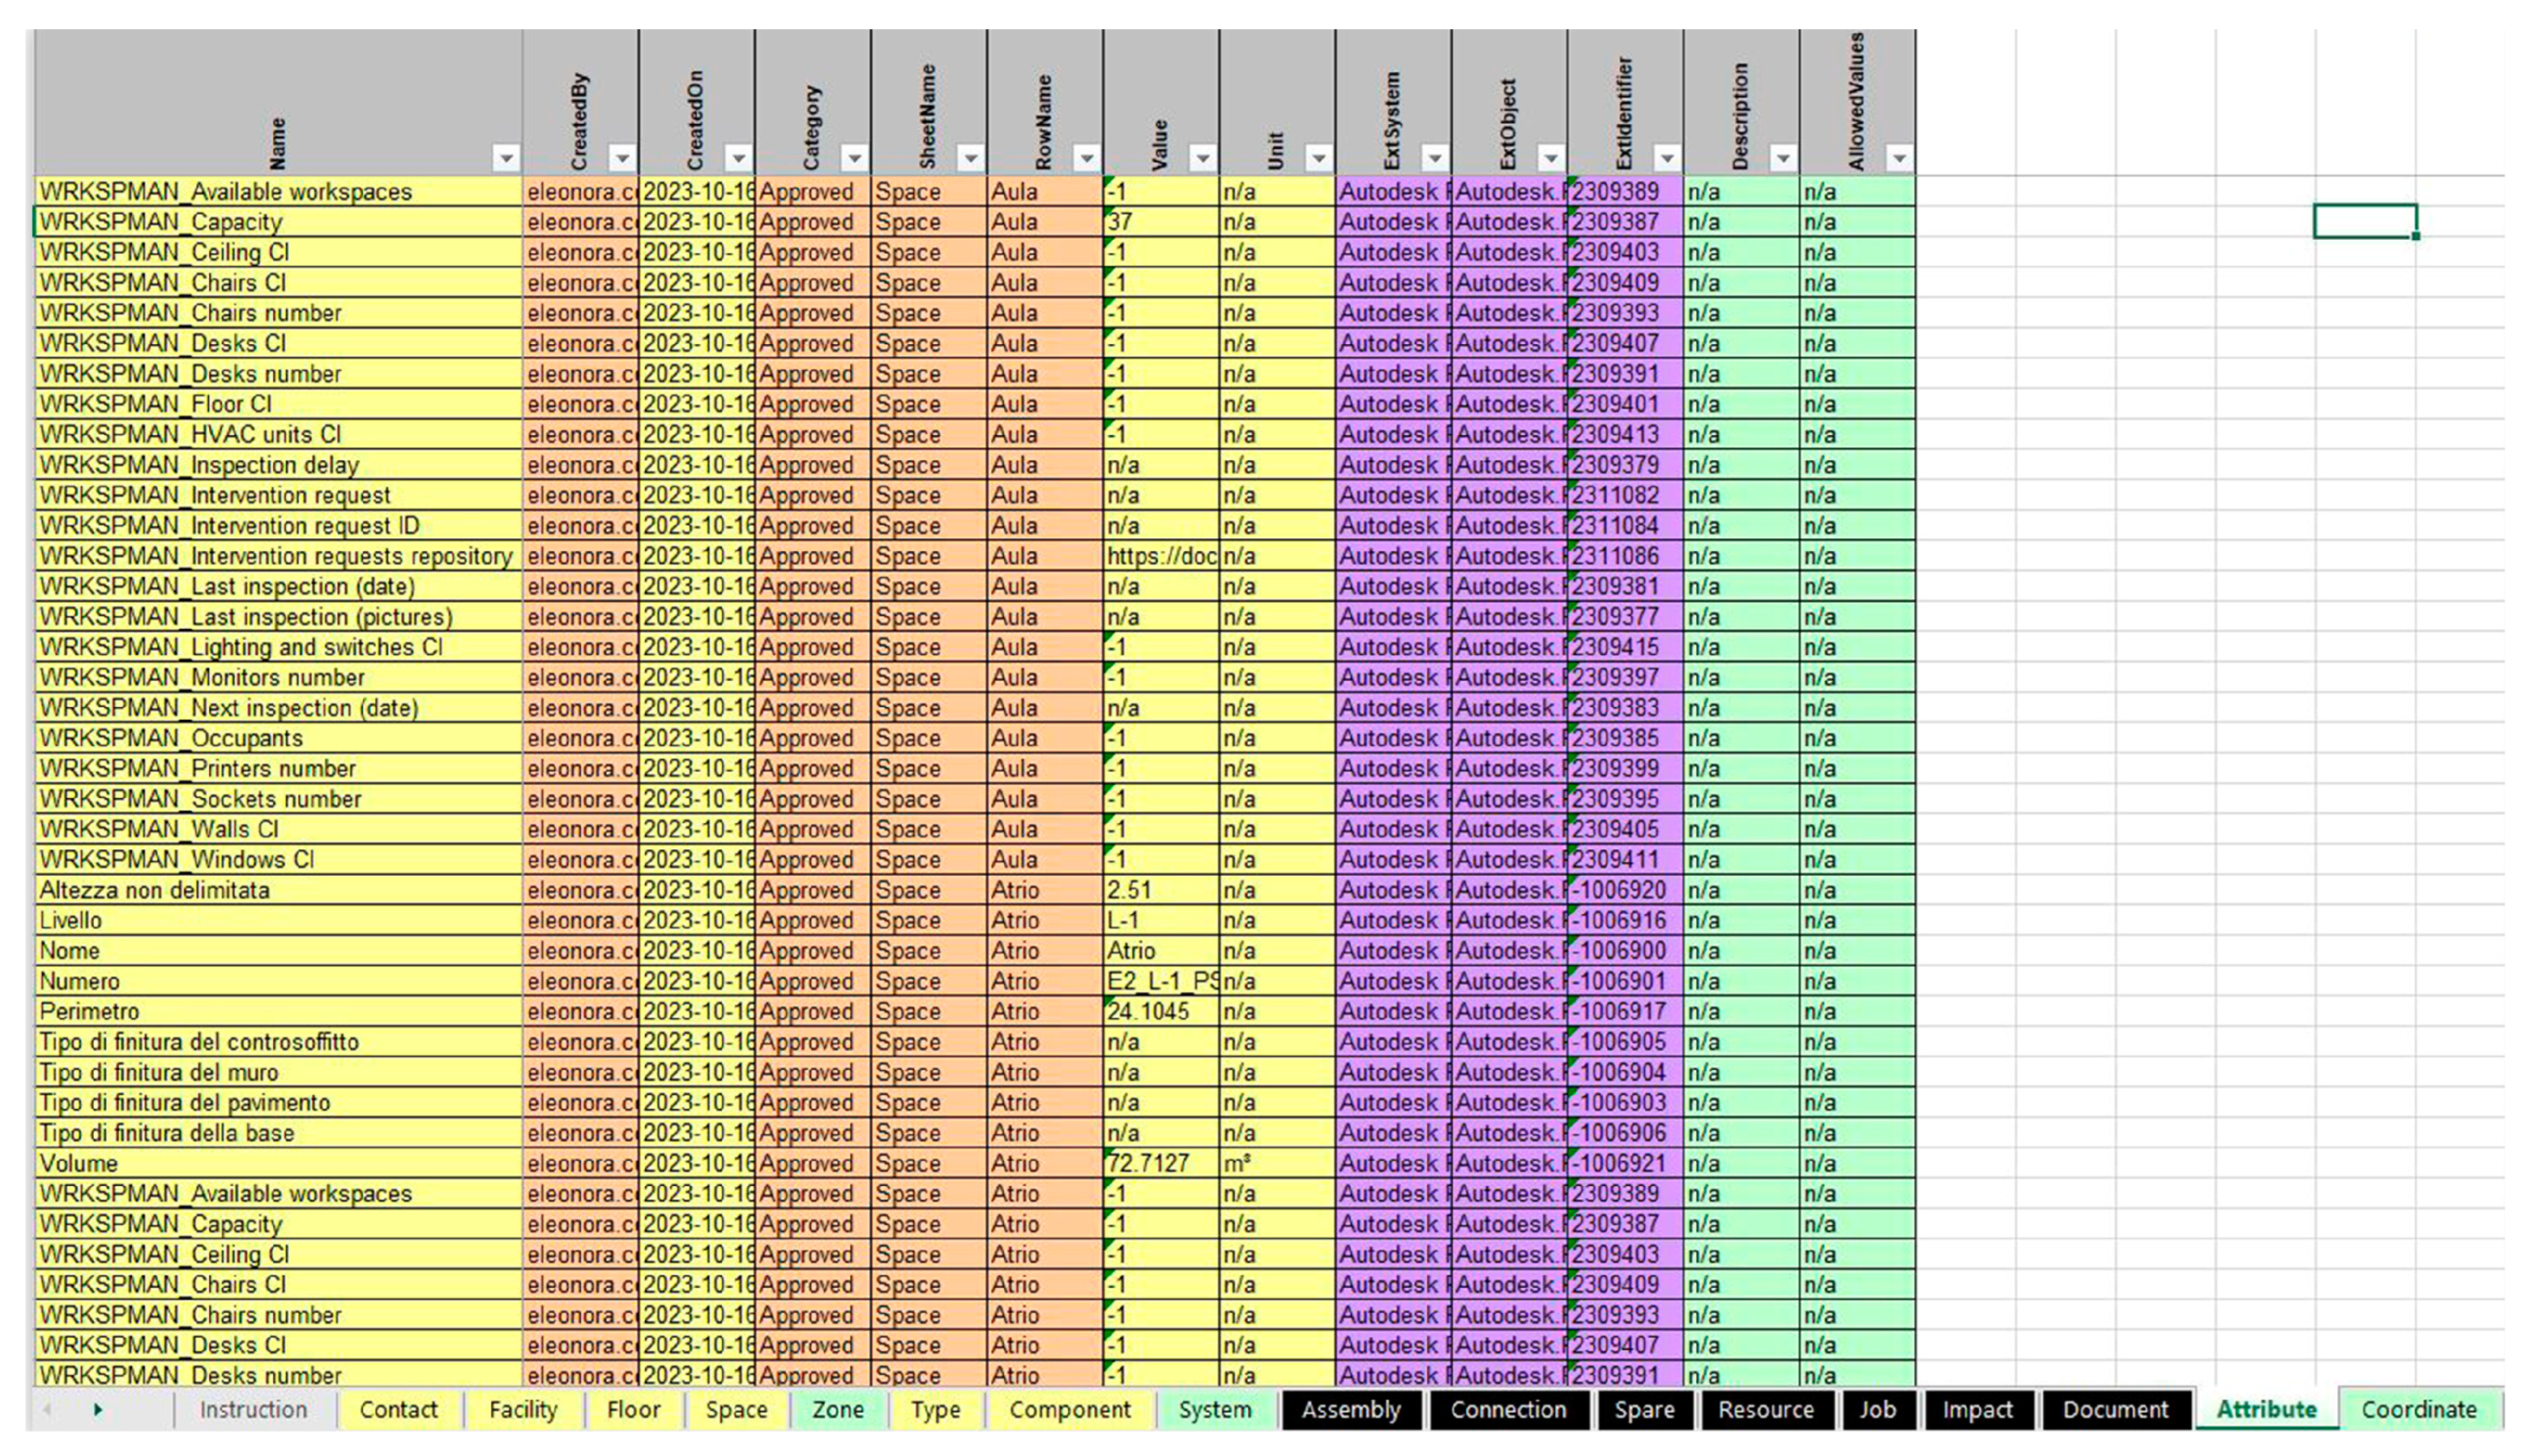Open the Value column filter dropdown
The height and width of the screenshot is (1456, 2536).
point(1201,157)
